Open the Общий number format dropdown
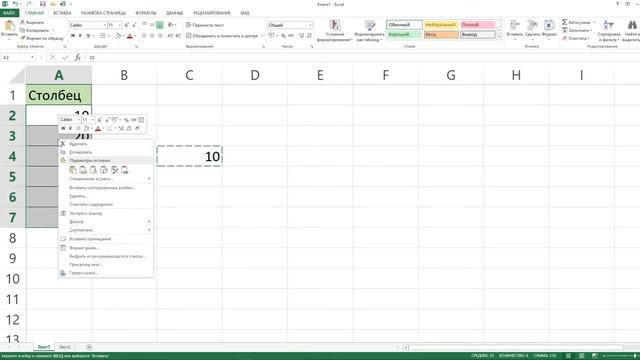Viewport: 640px width, 360px height. pos(310,25)
